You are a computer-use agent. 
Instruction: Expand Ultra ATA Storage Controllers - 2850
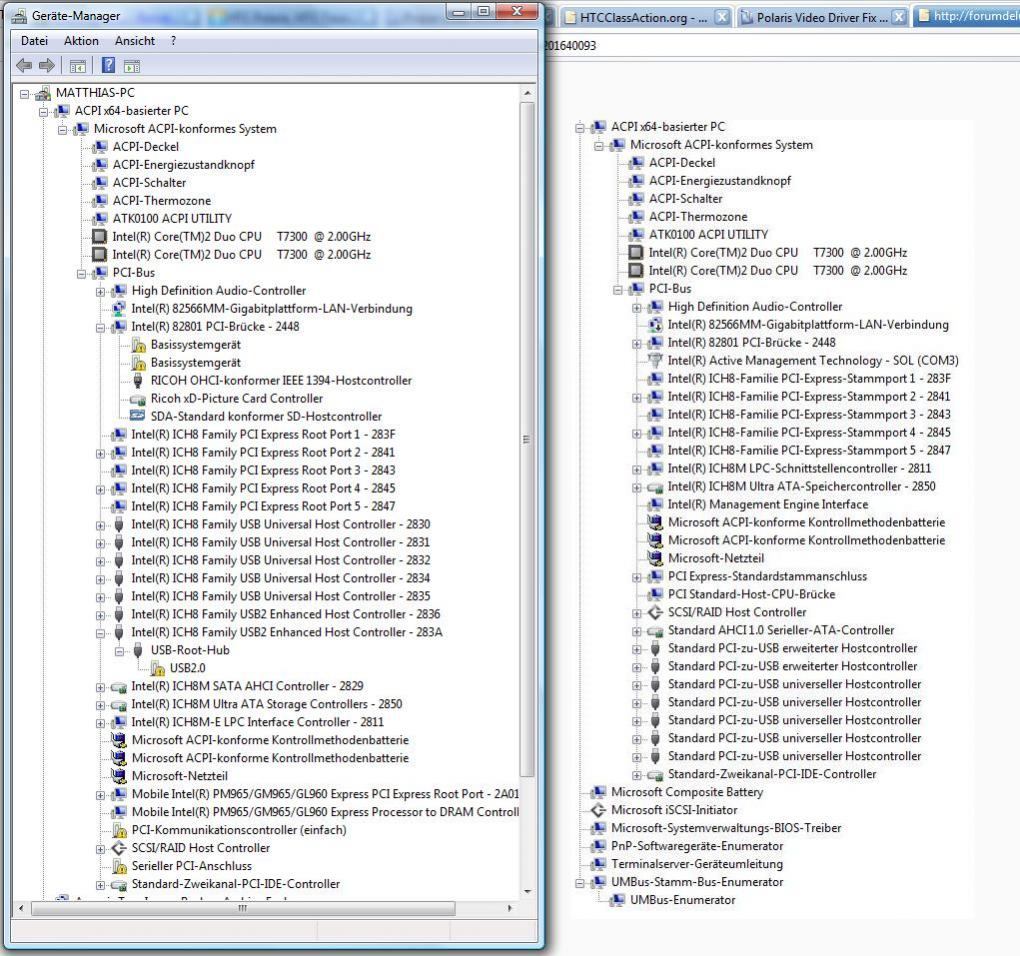100,705
